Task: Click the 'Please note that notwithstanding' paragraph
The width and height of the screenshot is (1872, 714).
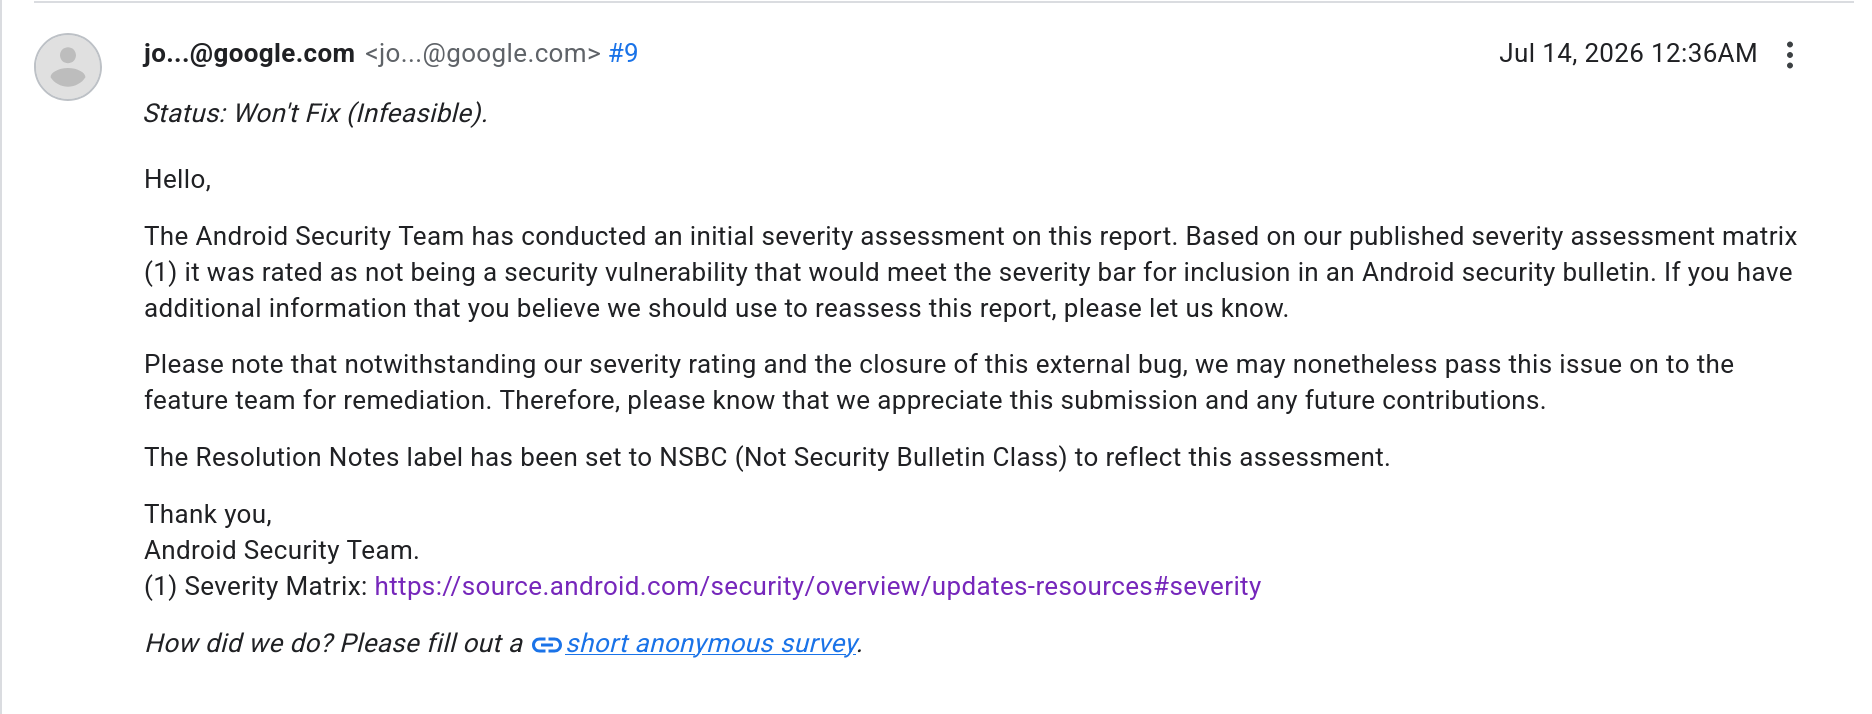Action: [938, 382]
